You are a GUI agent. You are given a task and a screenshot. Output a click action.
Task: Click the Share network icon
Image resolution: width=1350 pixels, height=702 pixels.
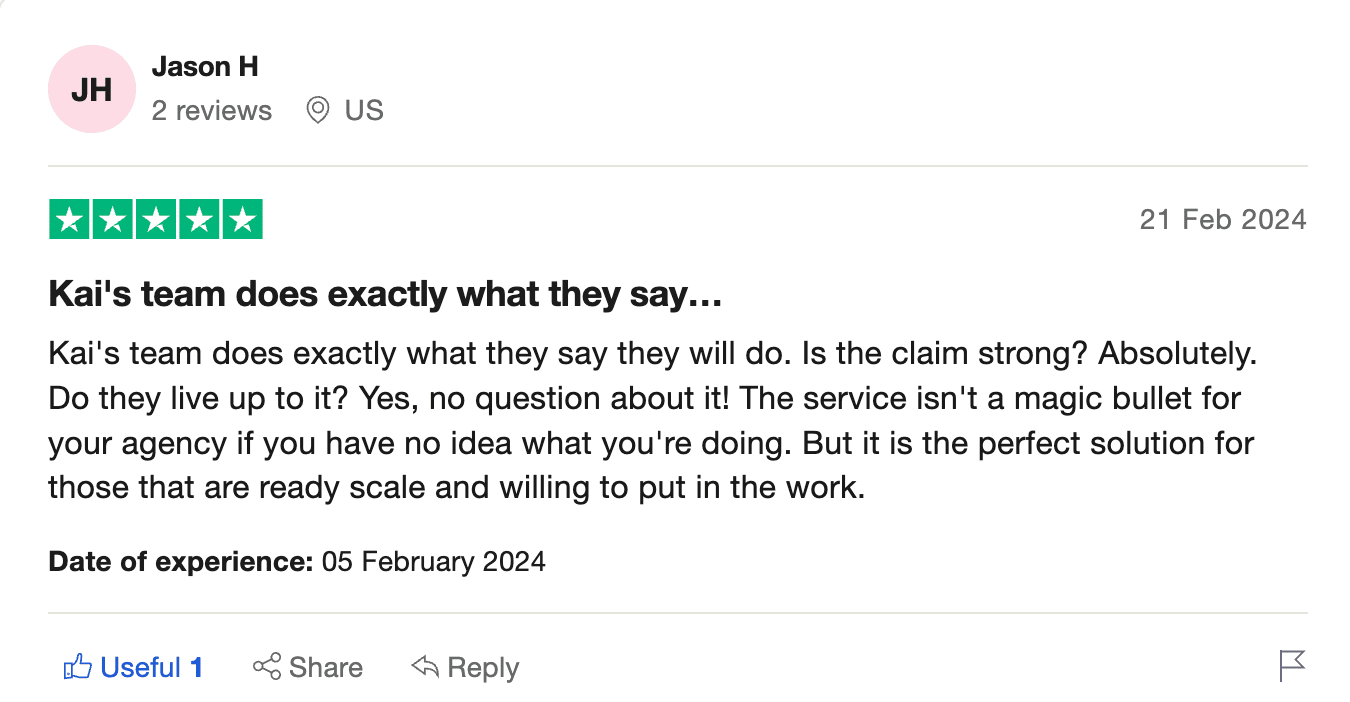pos(267,667)
